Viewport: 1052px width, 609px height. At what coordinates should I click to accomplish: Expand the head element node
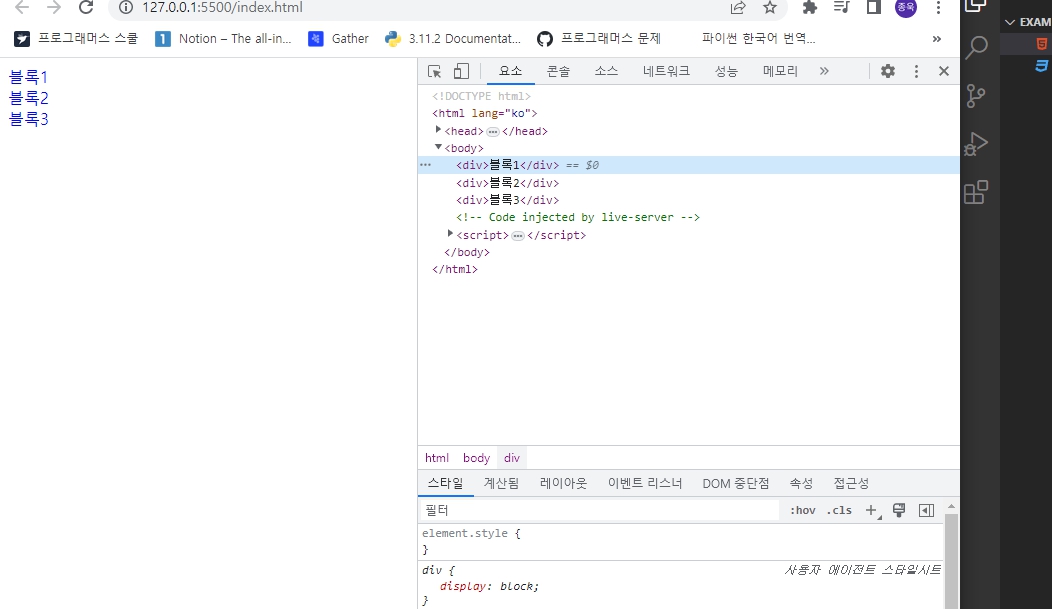(x=438, y=130)
